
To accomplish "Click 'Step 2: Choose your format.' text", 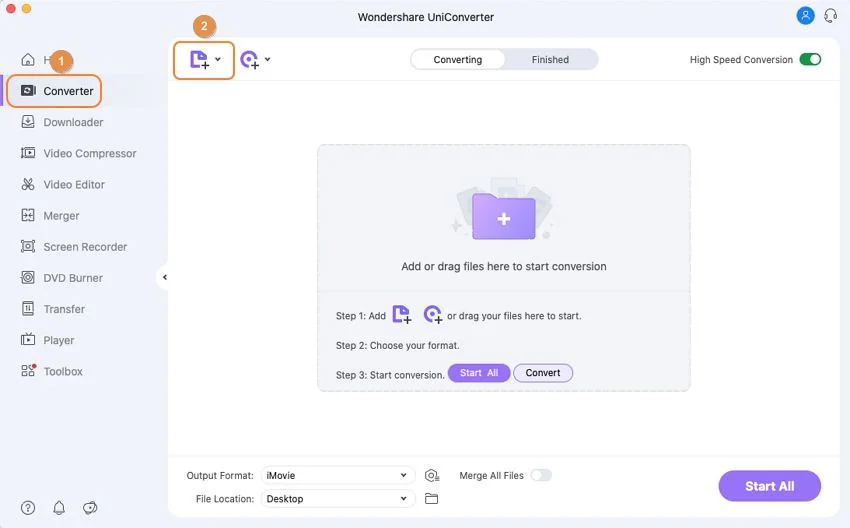I will tap(397, 345).
